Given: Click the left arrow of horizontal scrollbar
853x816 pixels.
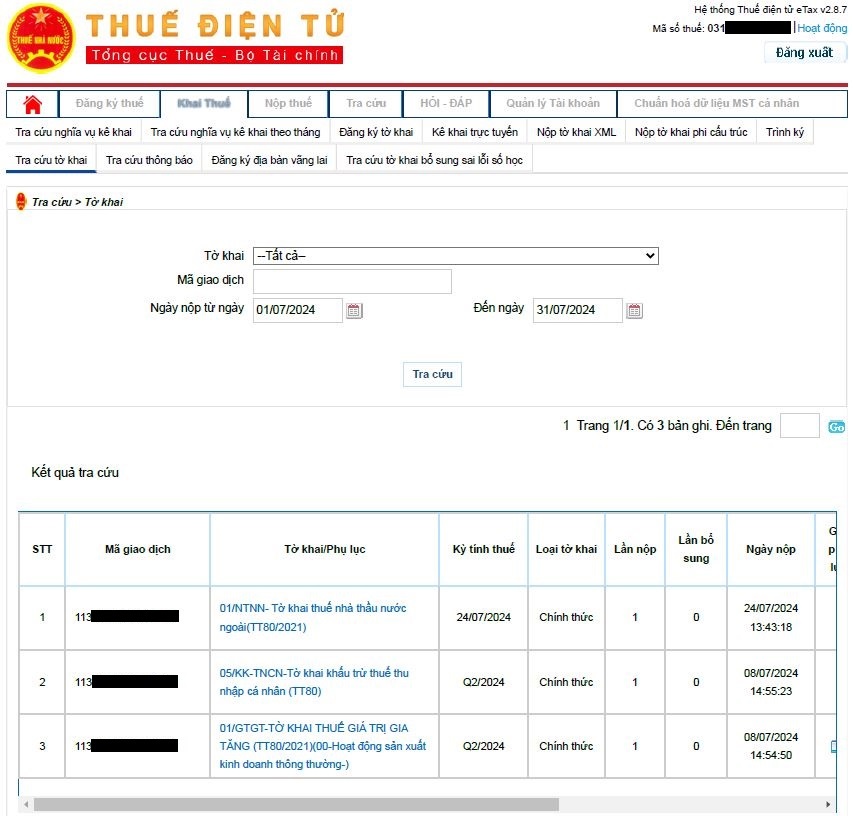Looking at the screenshot, I should pyautogui.click(x=25, y=805).
